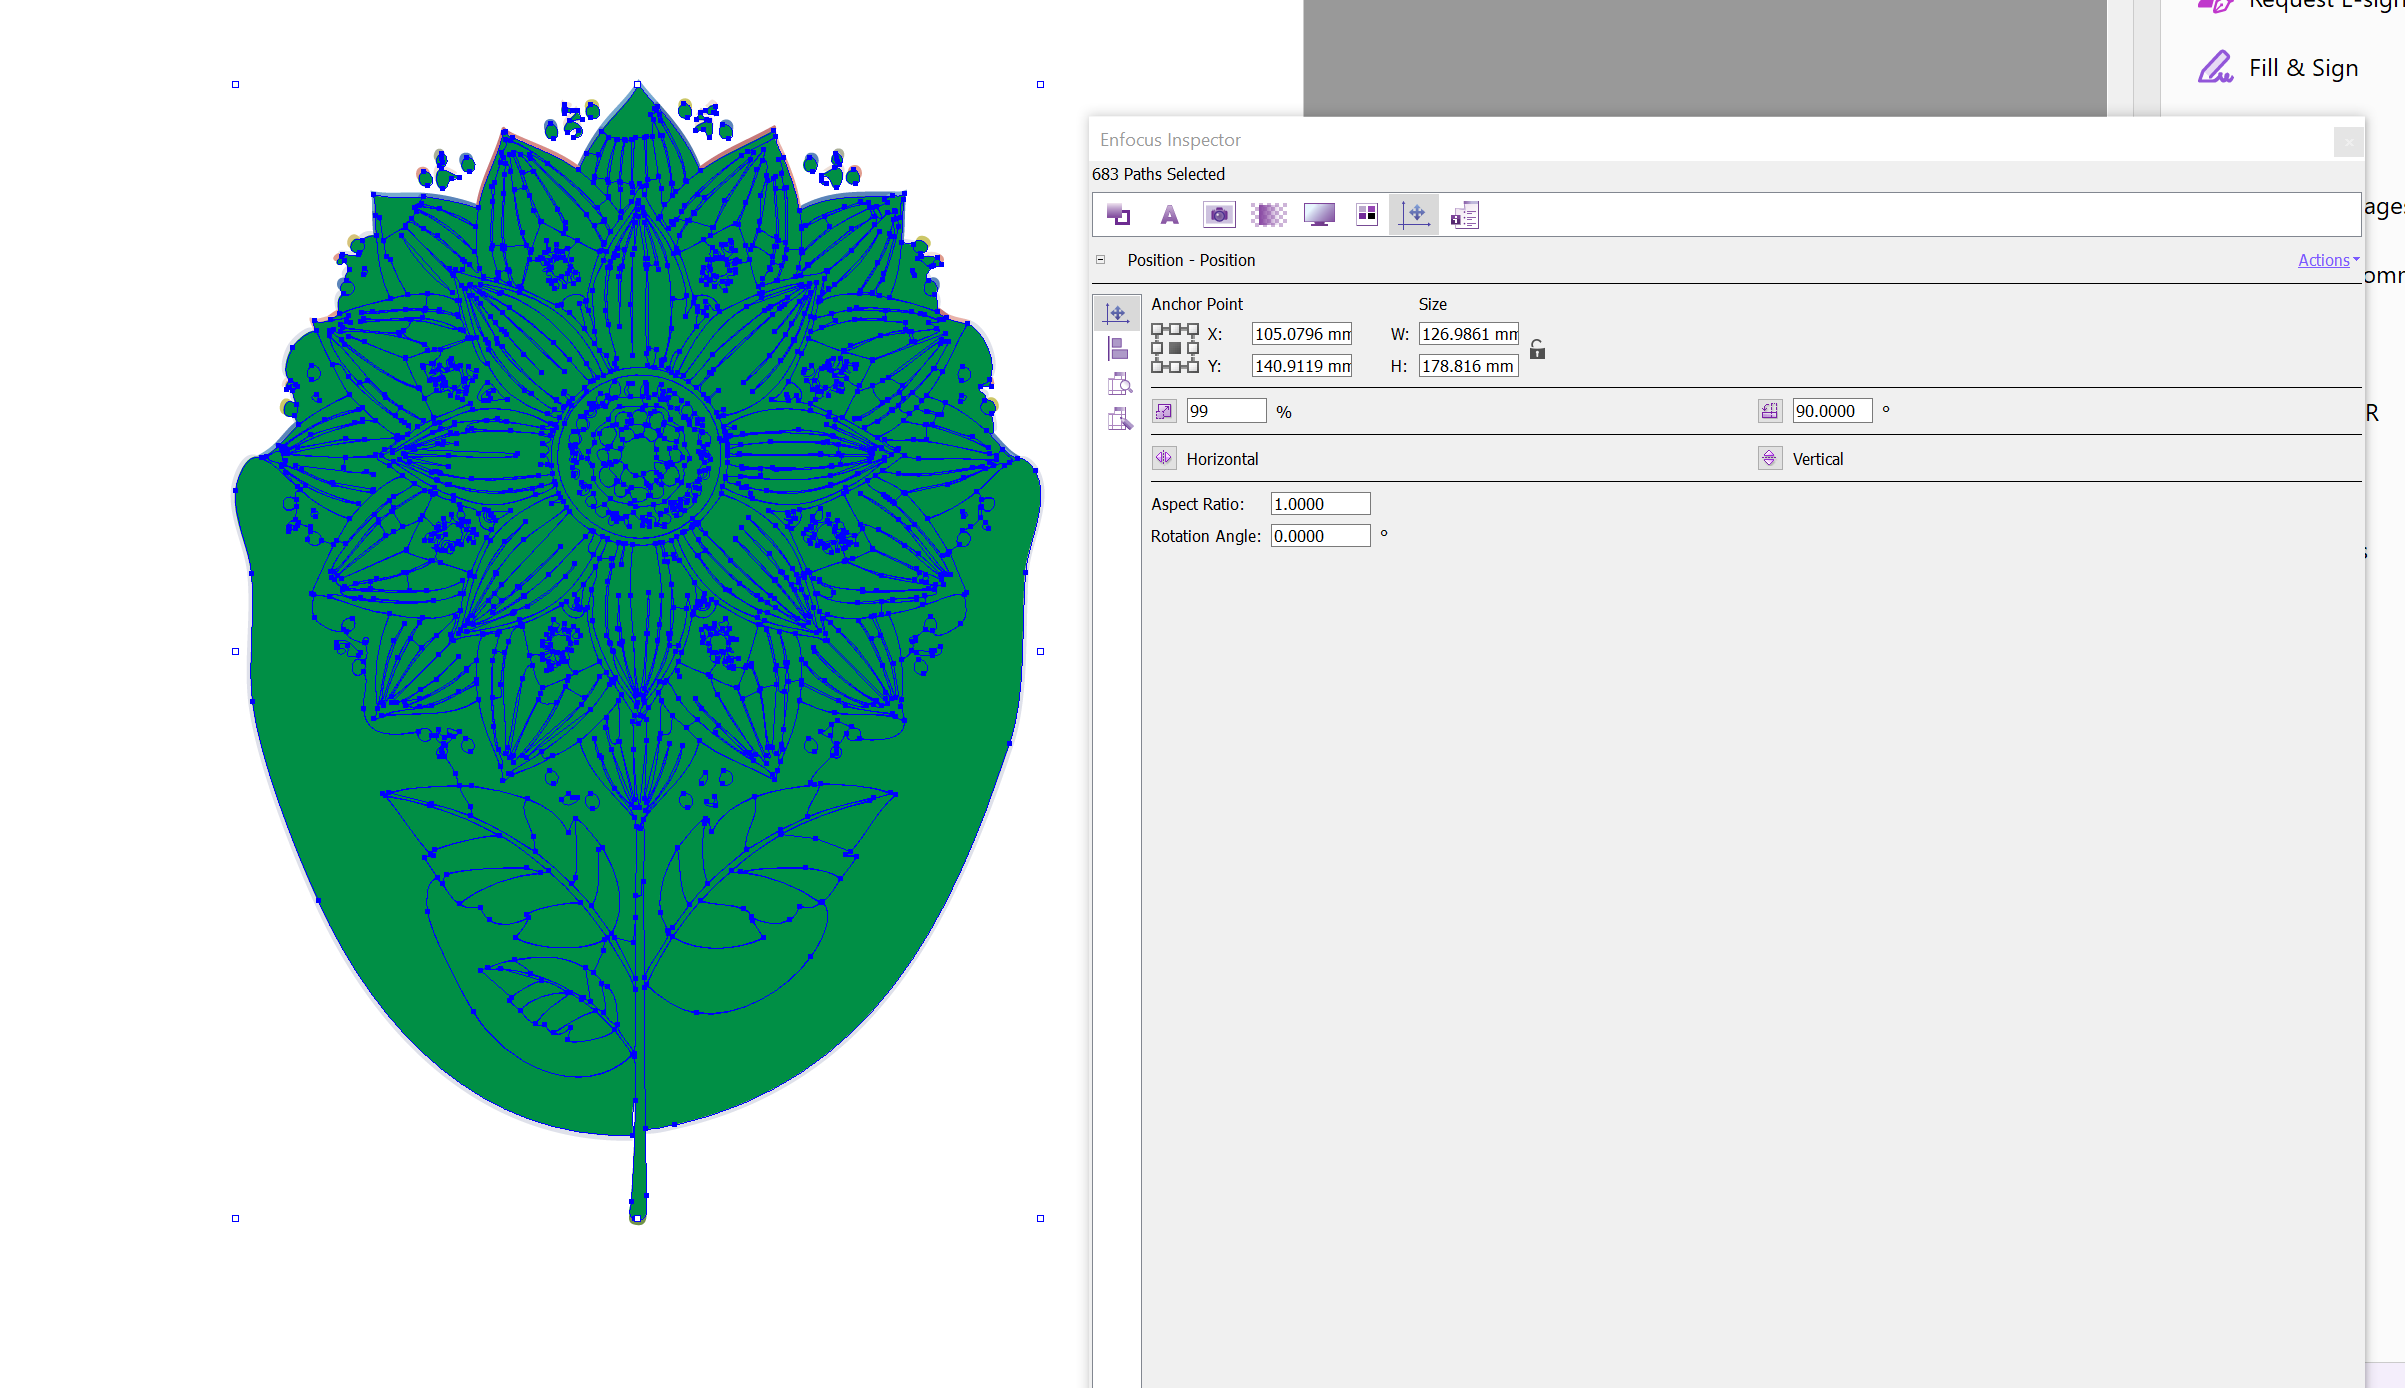Select the Position sub-tab in sidebar
The image size is (2405, 1388).
(1117, 313)
